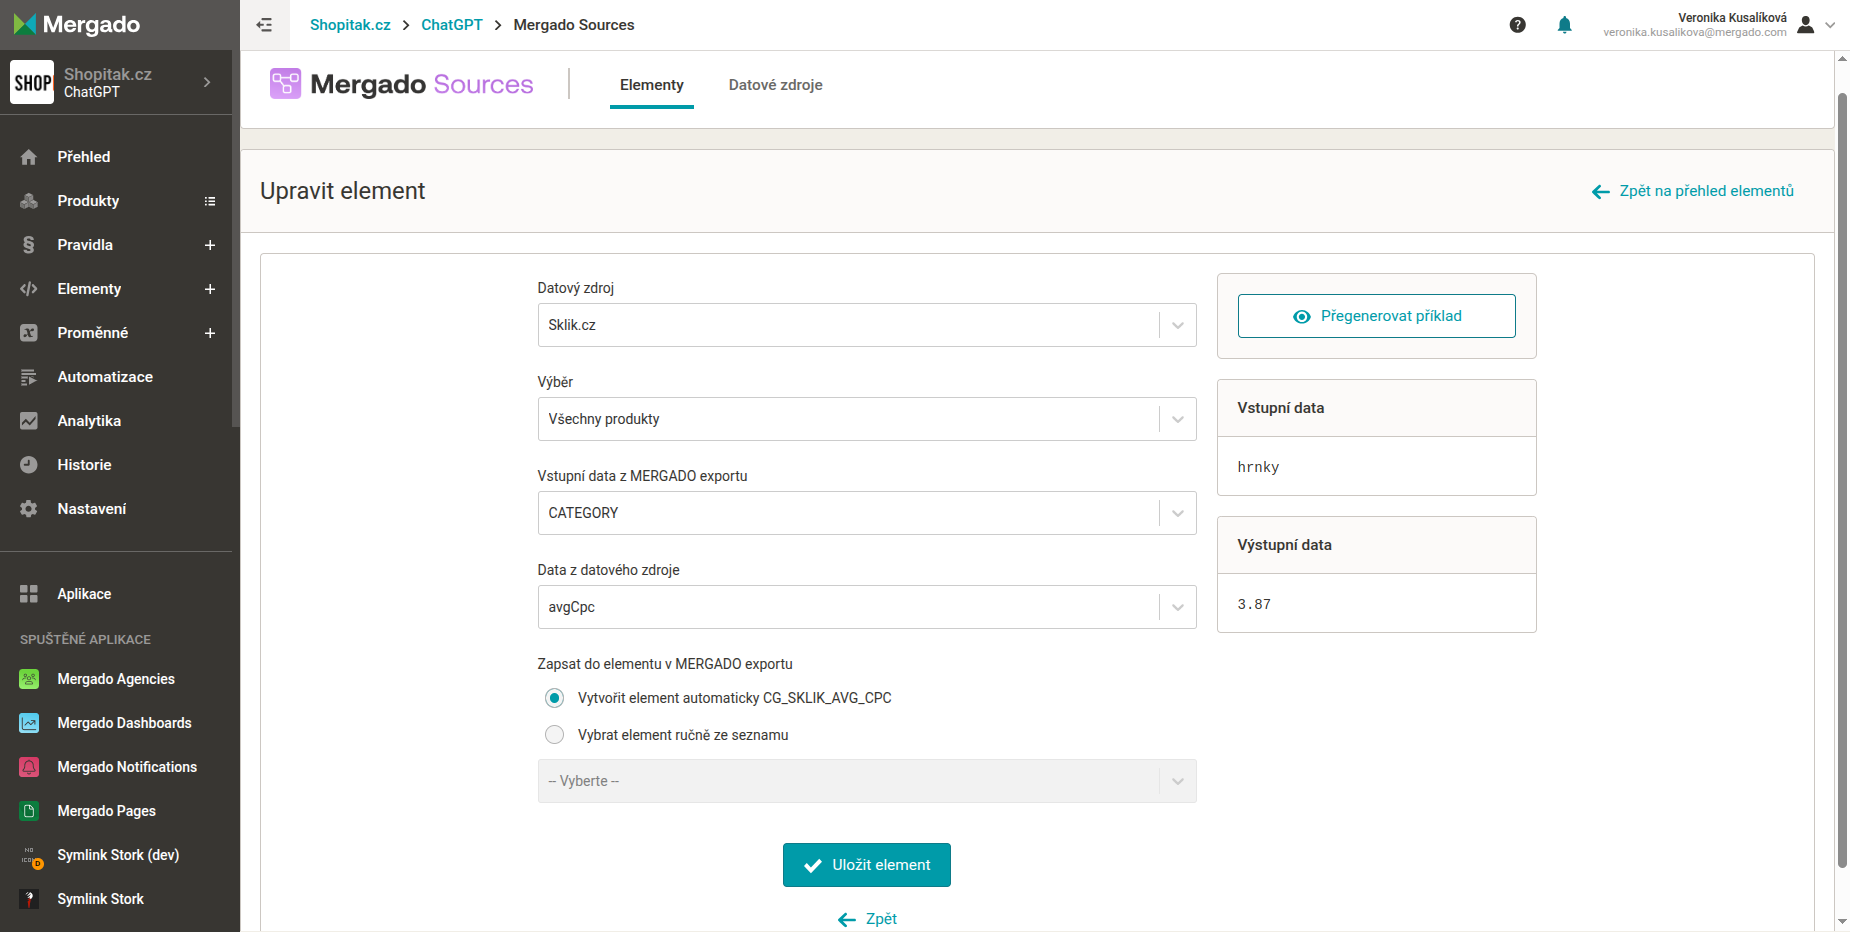Open the CATEGORY input data dropdown
The width and height of the screenshot is (1850, 932).
tap(867, 513)
